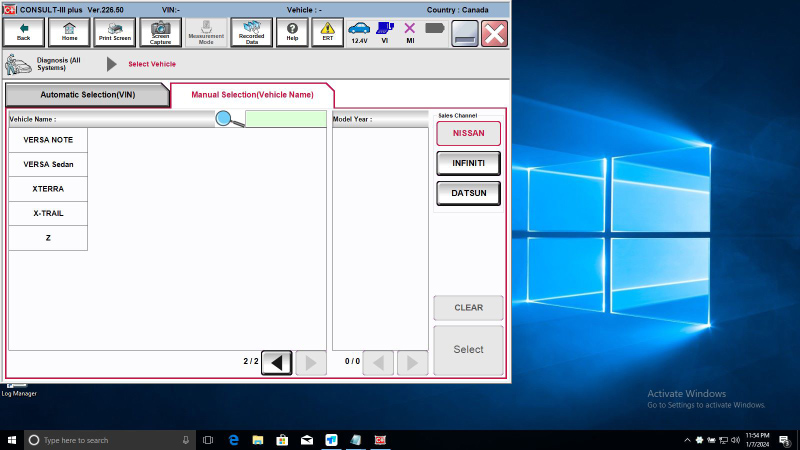Launch Microsoft Edge from taskbar
The height and width of the screenshot is (450, 800).
click(234, 440)
